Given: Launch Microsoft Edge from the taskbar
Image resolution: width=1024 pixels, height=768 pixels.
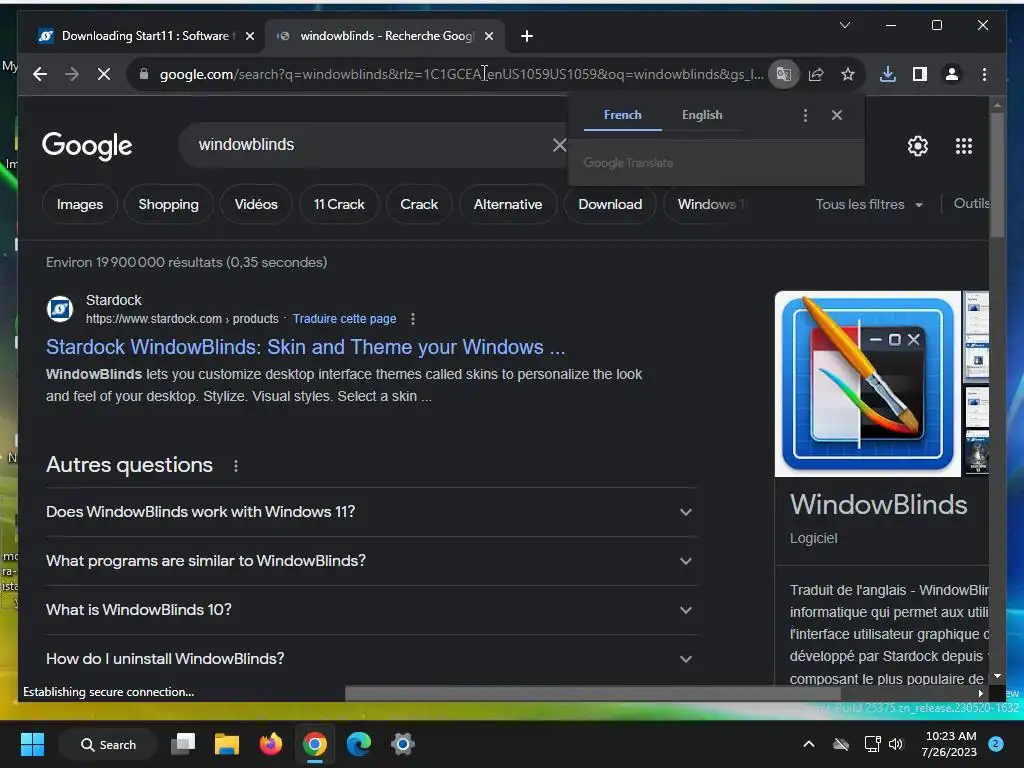Looking at the screenshot, I should click(x=359, y=744).
